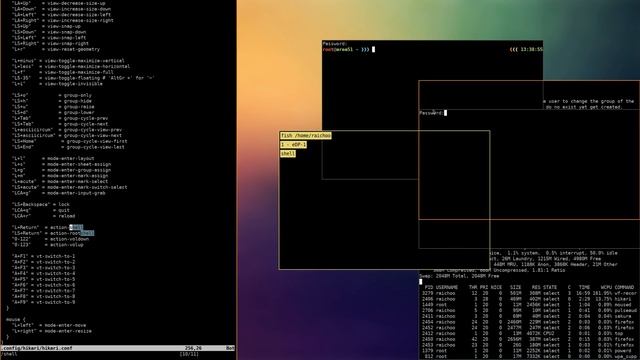This screenshot has width=640, height=360.
Task: Click the "action-root-shell" line
Action: point(53,233)
